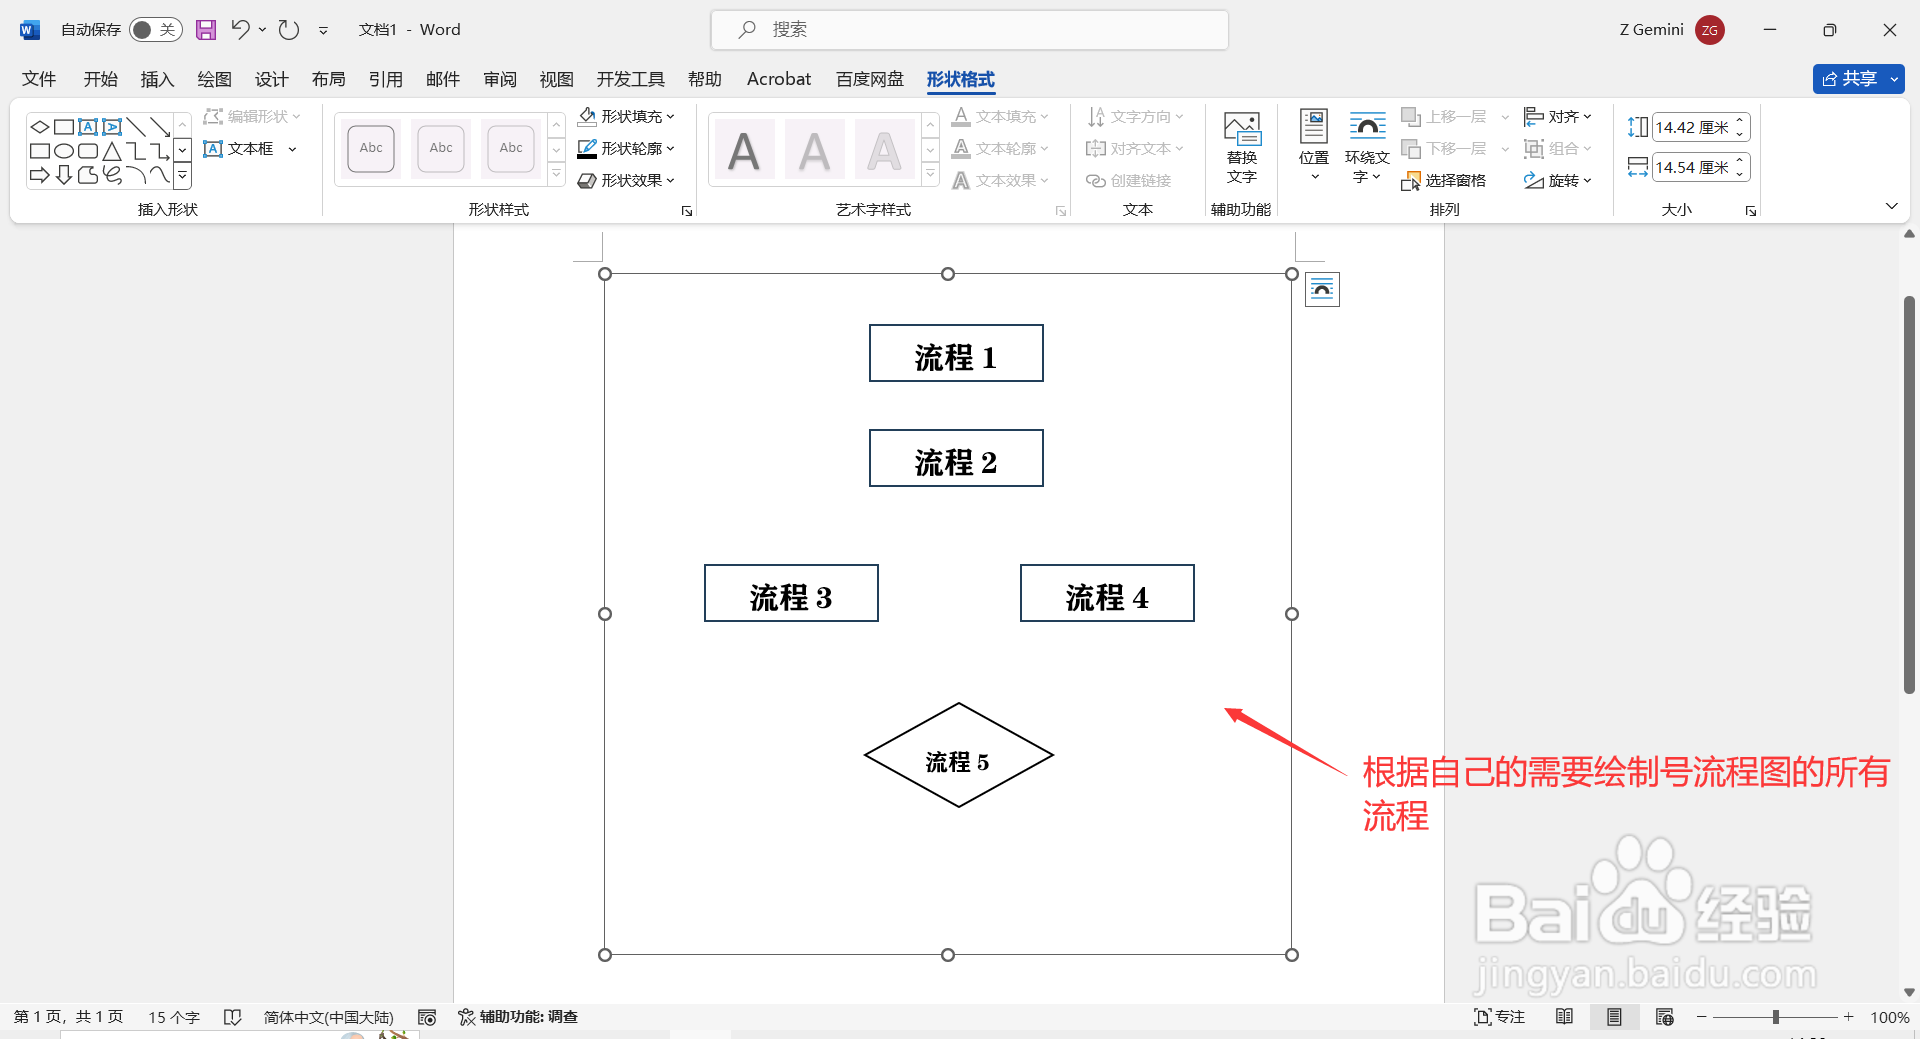Switch to Web Layout view icon

(x=1664, y=1017)
